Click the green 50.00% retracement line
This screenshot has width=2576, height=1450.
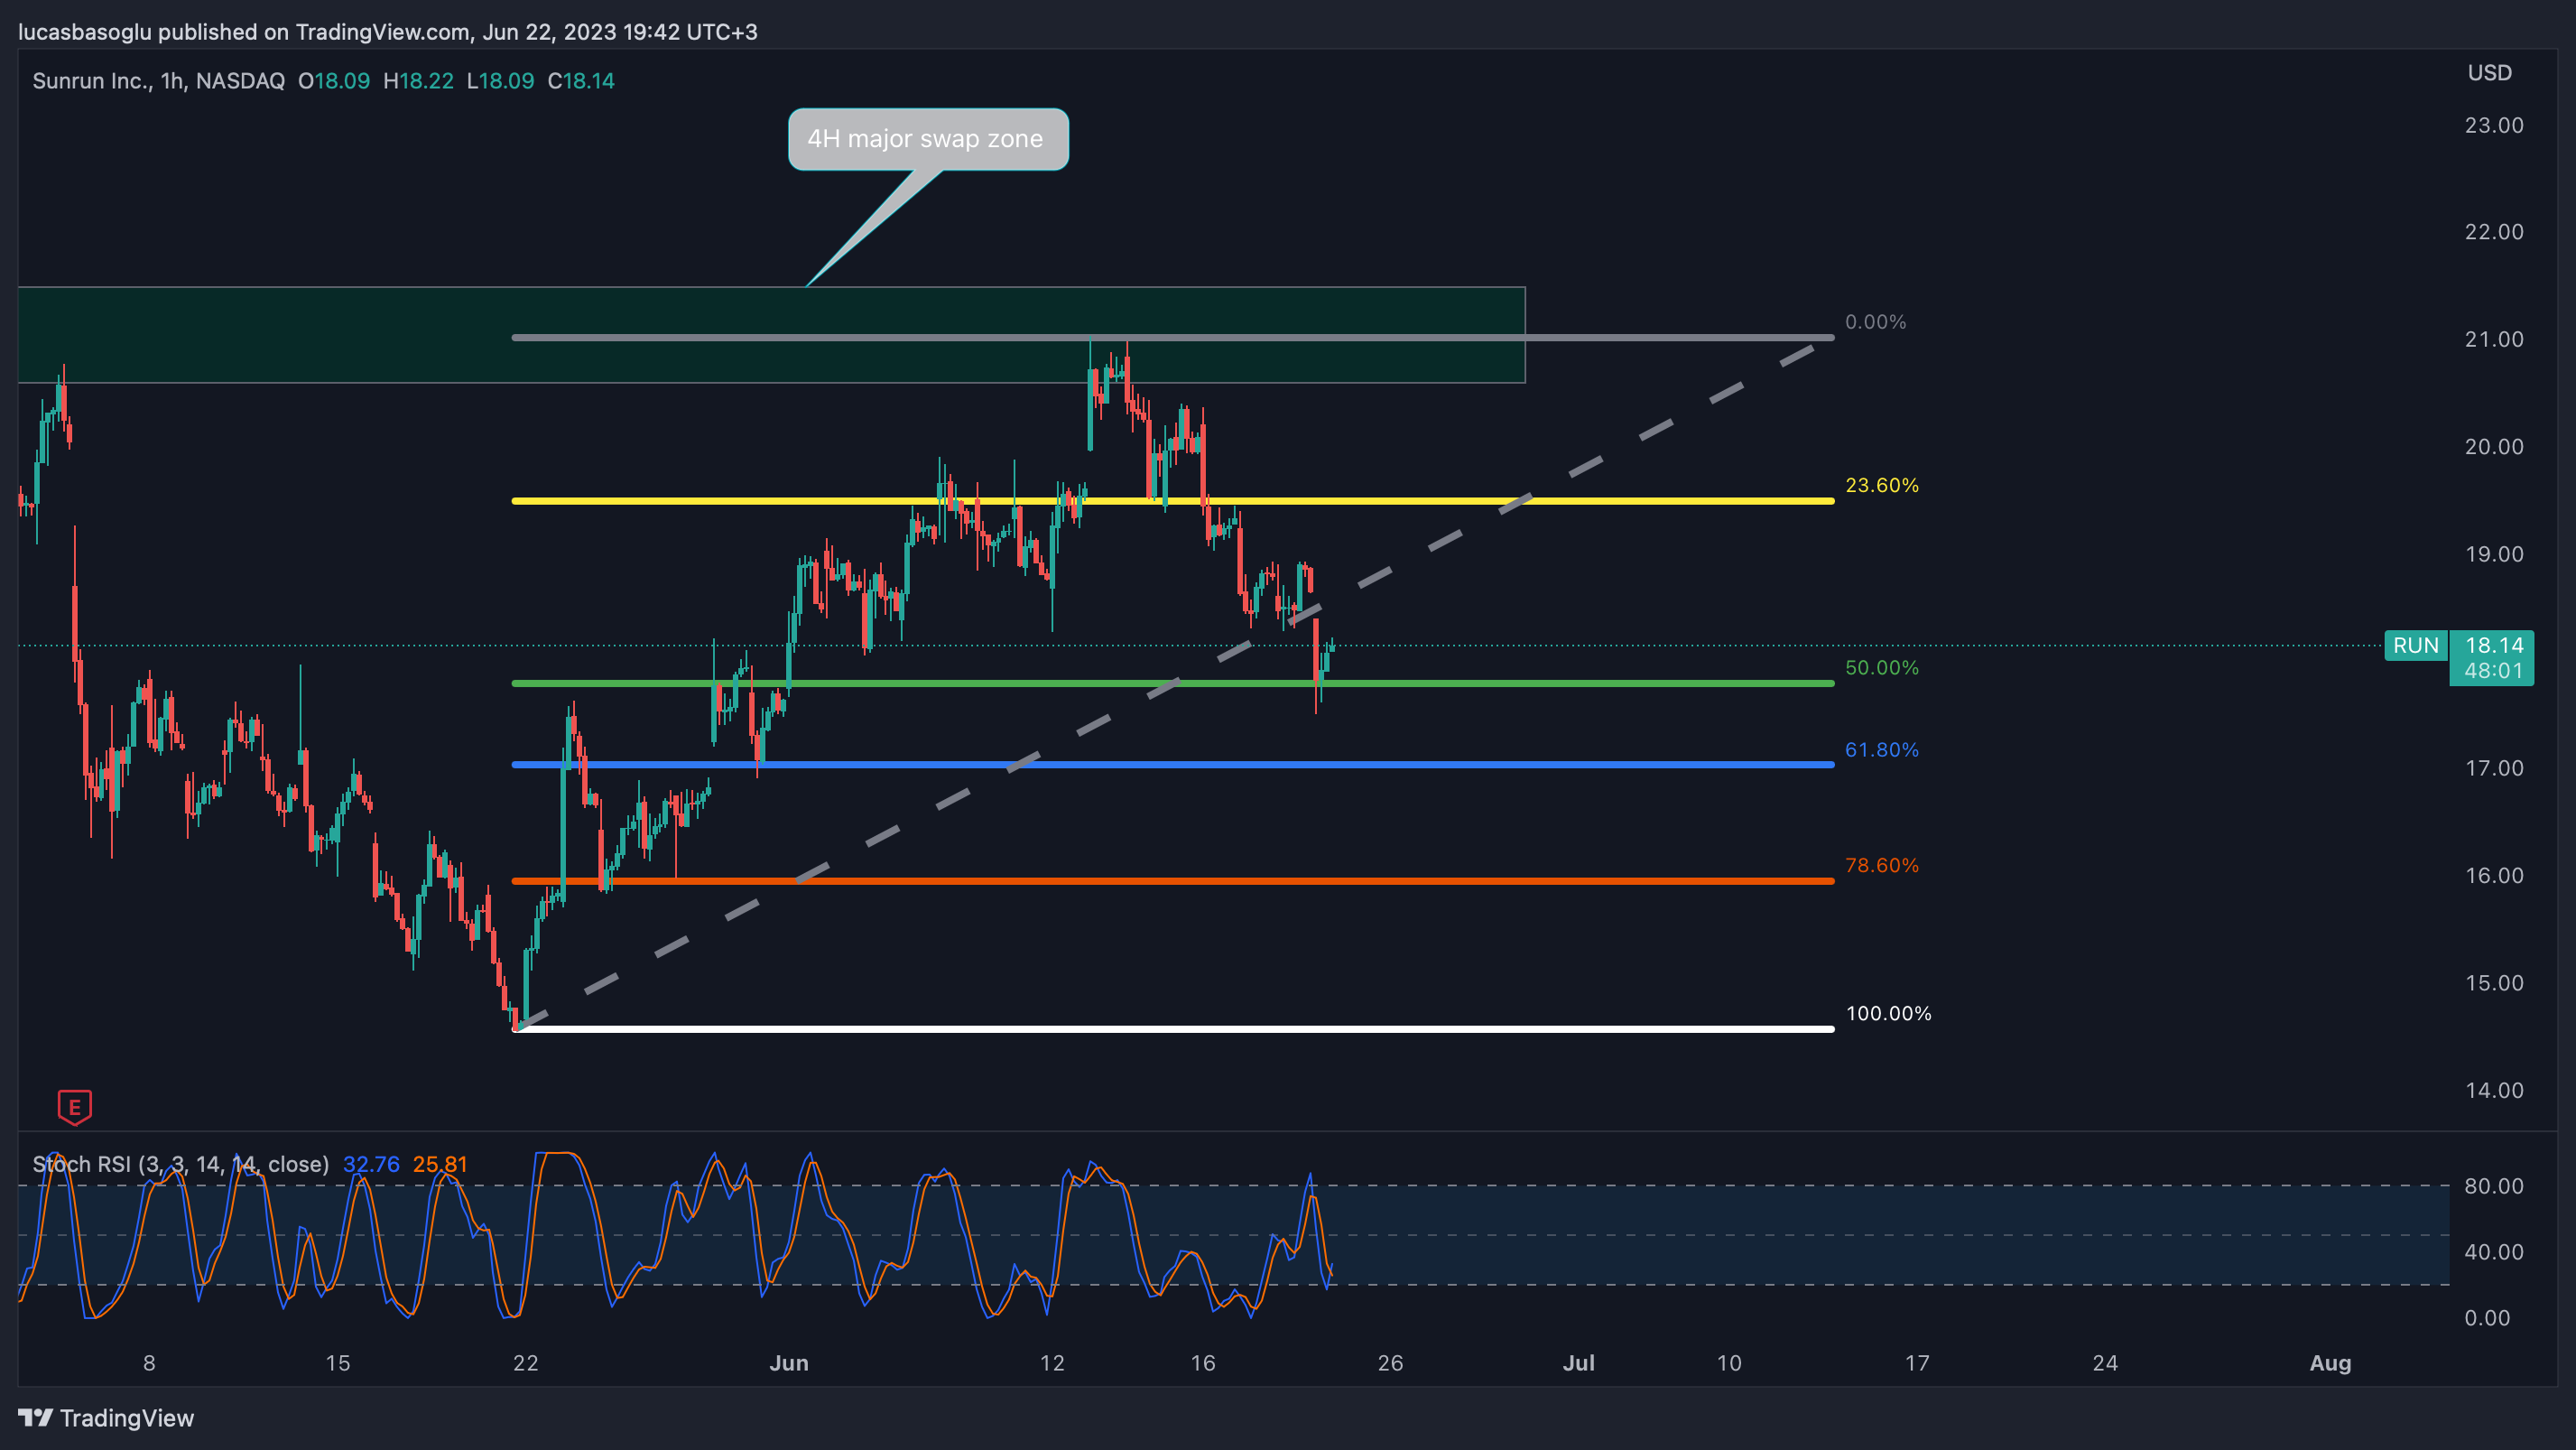click(x=1173, y=683)
